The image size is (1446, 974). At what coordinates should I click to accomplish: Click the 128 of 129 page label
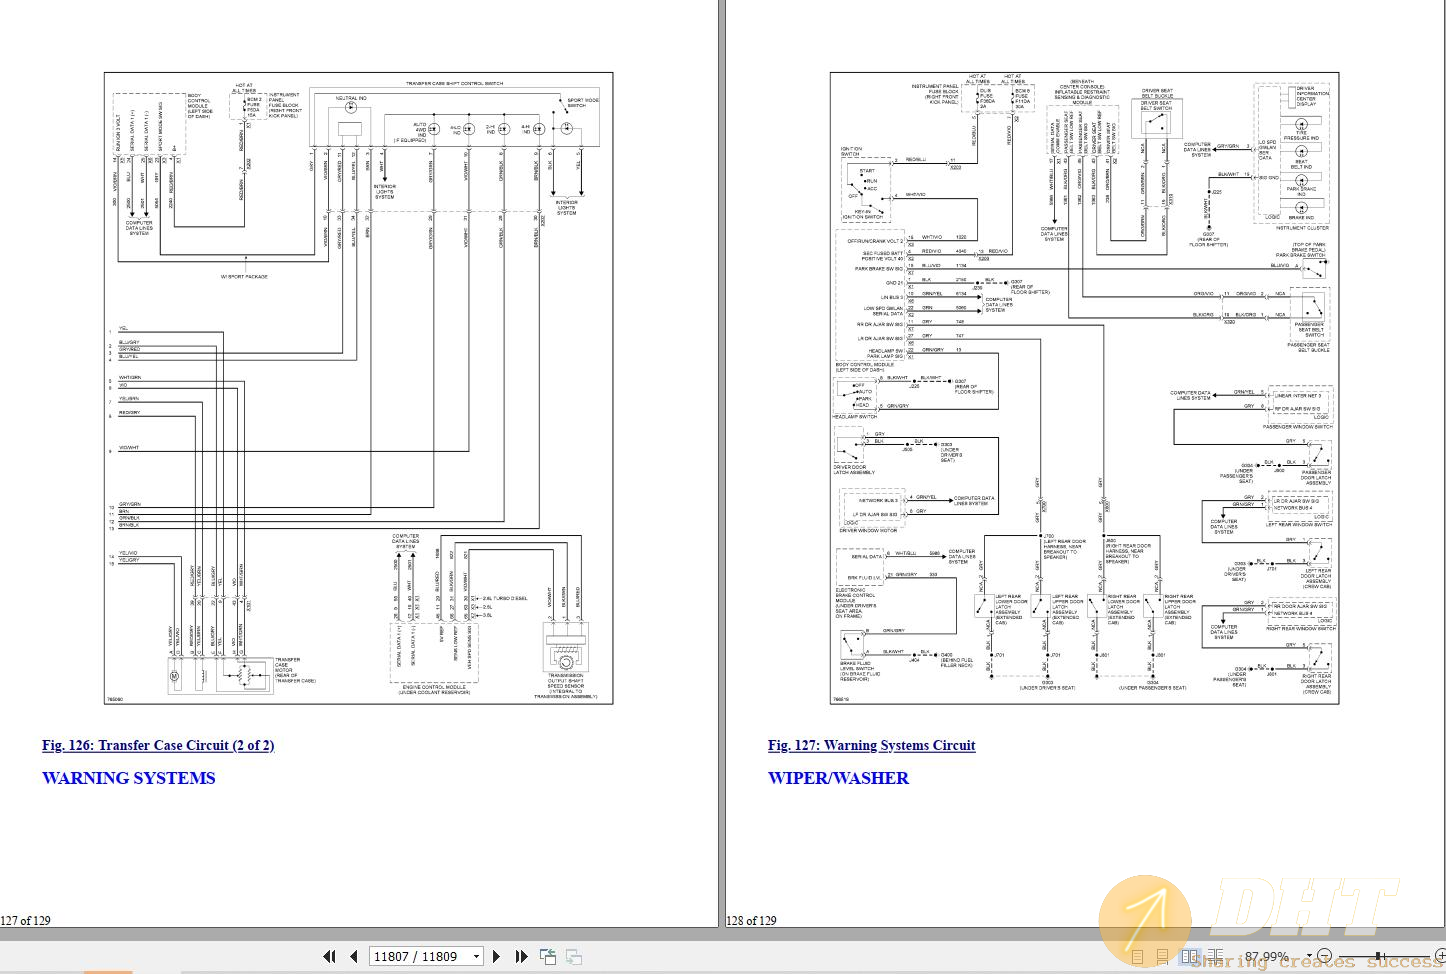751,920
